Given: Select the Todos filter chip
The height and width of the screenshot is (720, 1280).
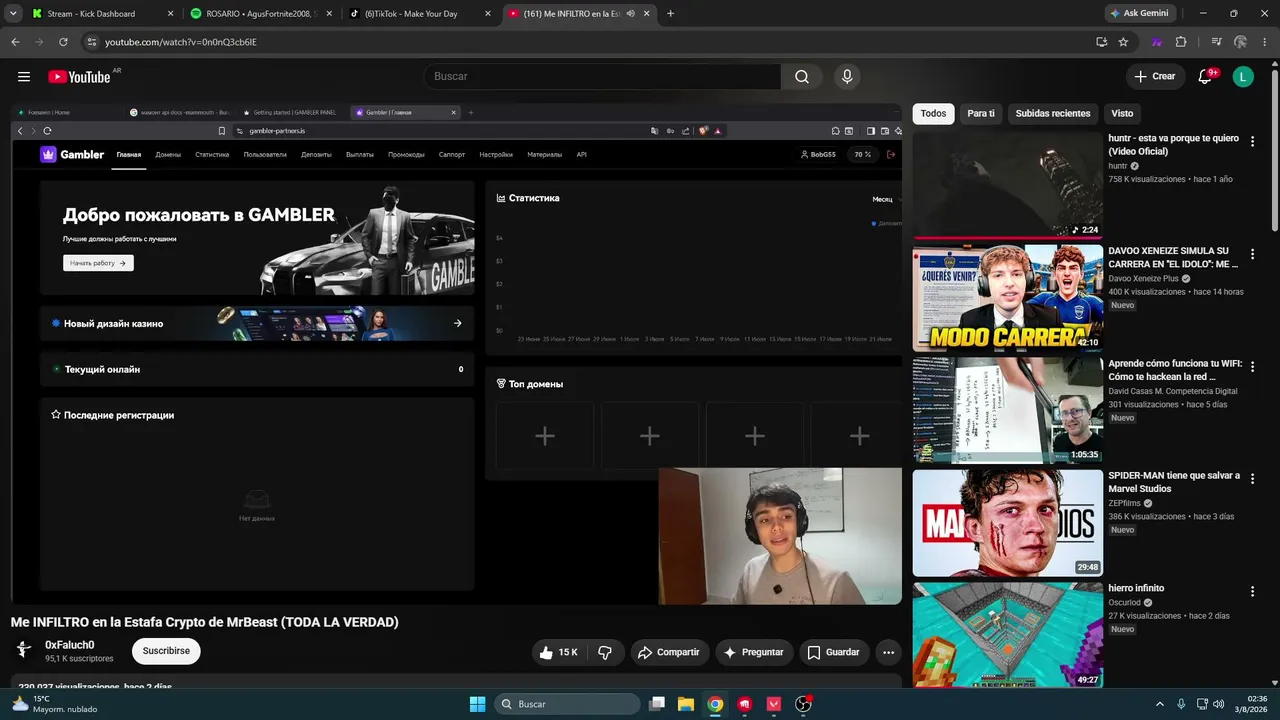Looking at the screenshot, I should [933, 114].
